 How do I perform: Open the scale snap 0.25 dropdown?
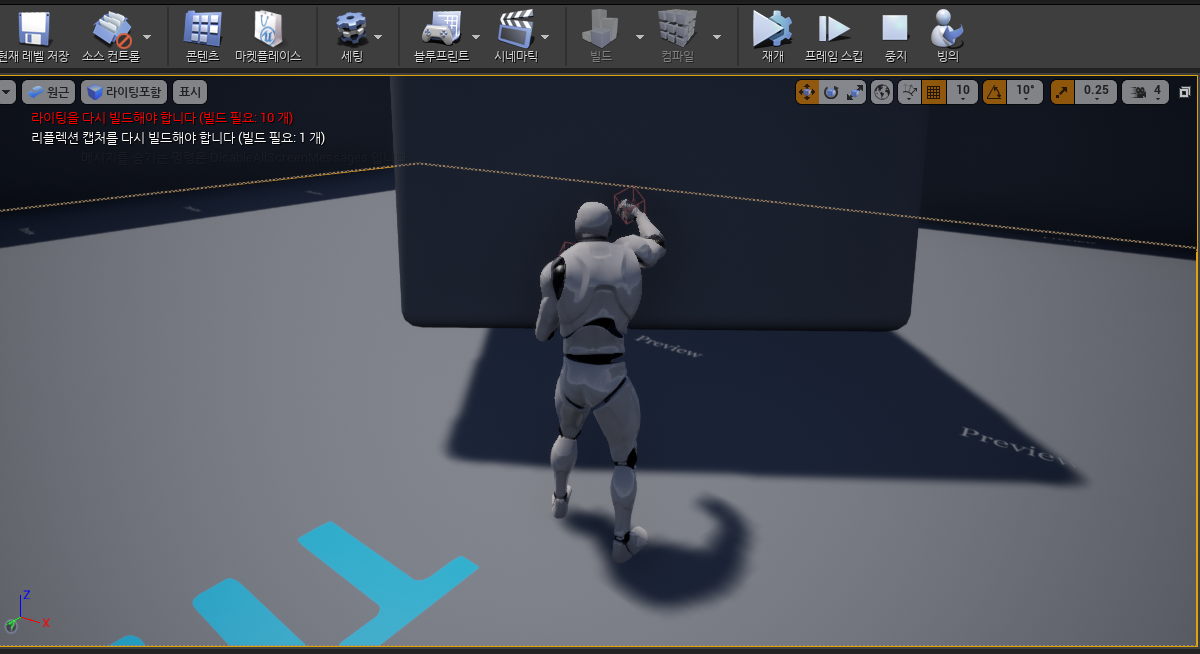click(1096, 92)
